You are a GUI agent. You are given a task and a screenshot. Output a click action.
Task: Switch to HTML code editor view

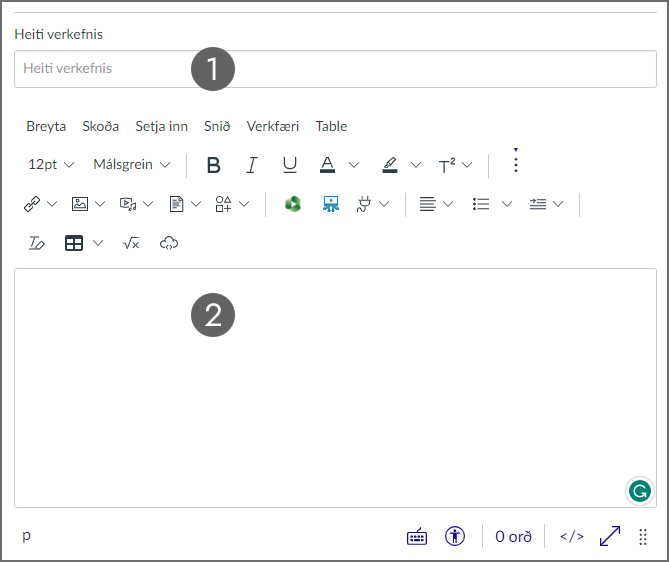571,536
